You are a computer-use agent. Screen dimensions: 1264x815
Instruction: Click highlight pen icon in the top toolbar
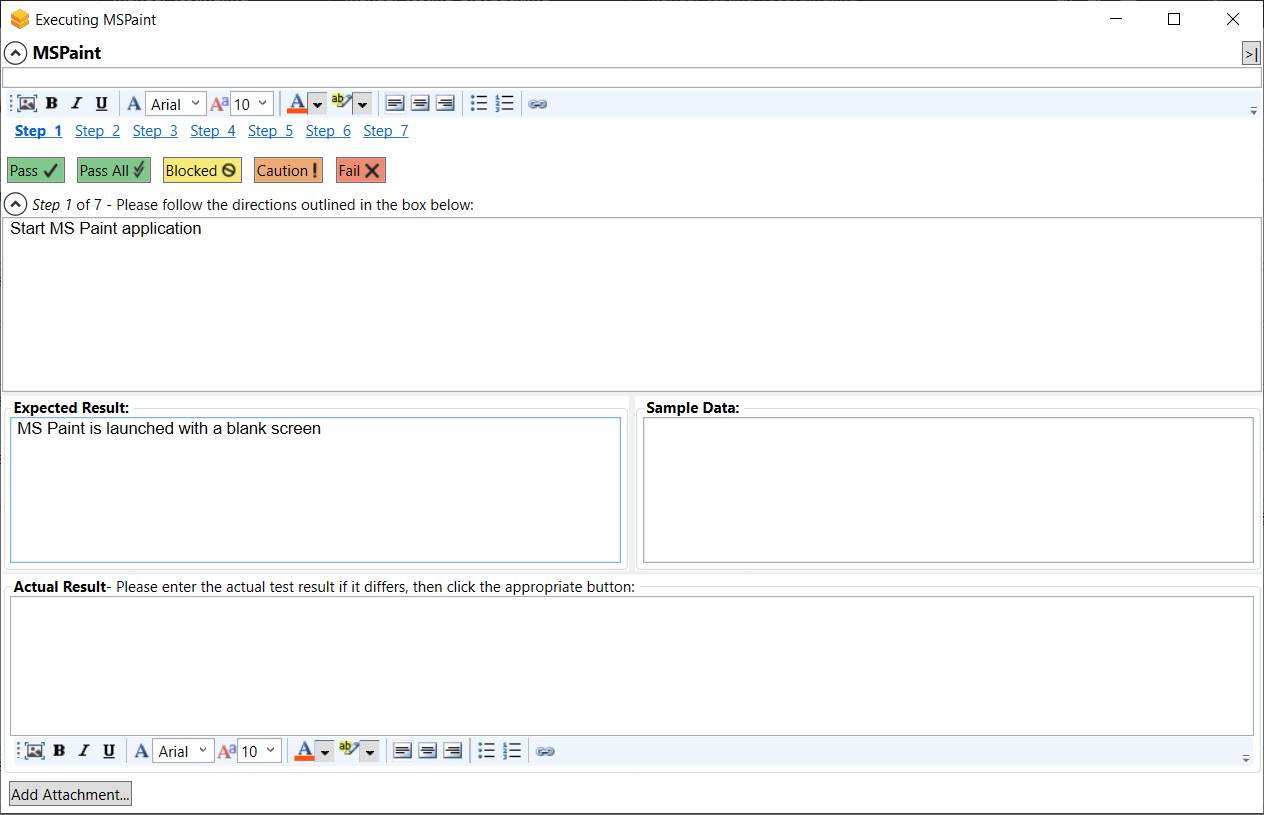341,103
